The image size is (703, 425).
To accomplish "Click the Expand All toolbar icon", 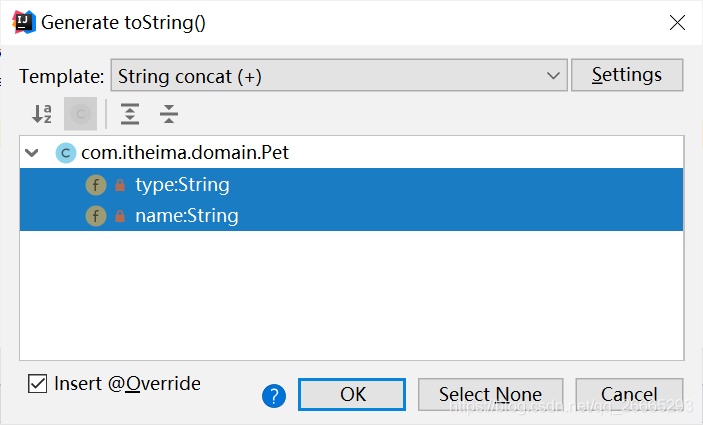I will click(130, 114).
